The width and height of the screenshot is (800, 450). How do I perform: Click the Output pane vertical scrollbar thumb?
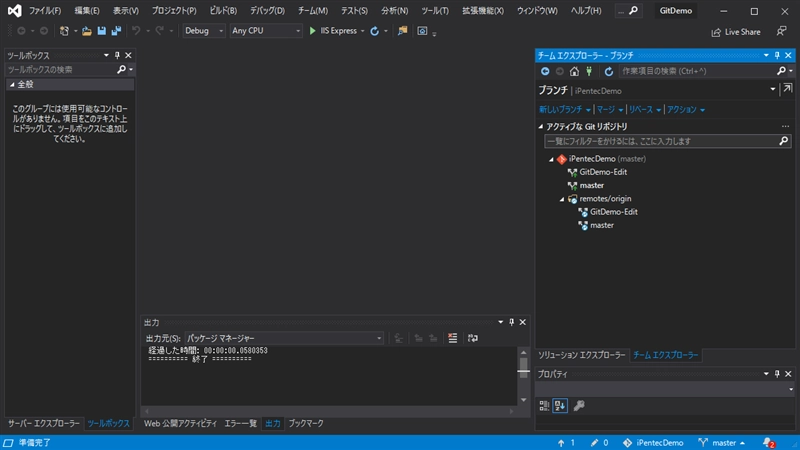pos(523,367)
